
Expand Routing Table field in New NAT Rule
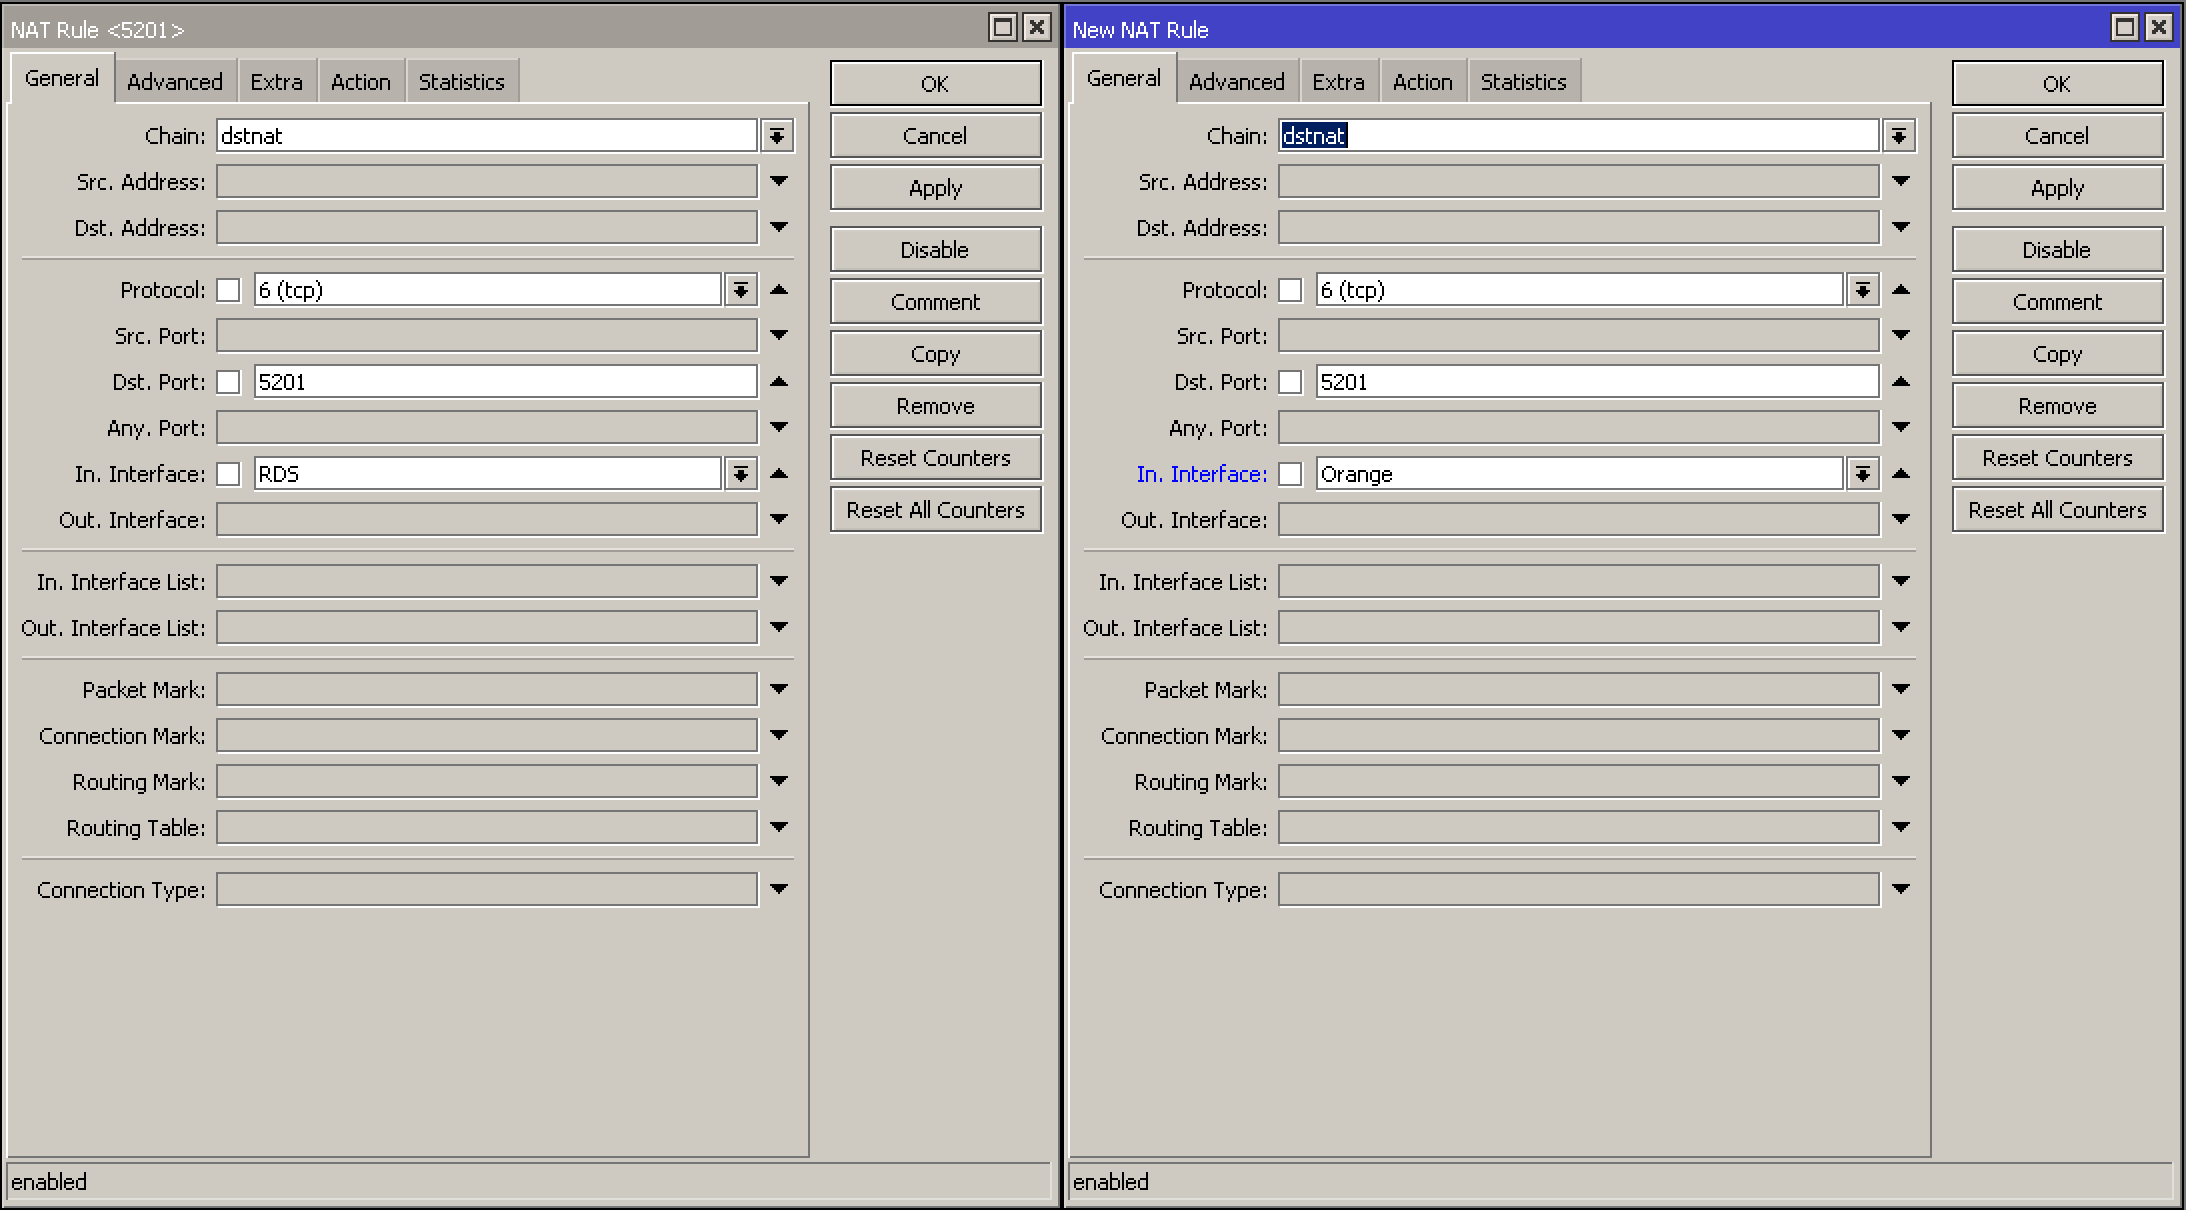[x=1901, y=827]
